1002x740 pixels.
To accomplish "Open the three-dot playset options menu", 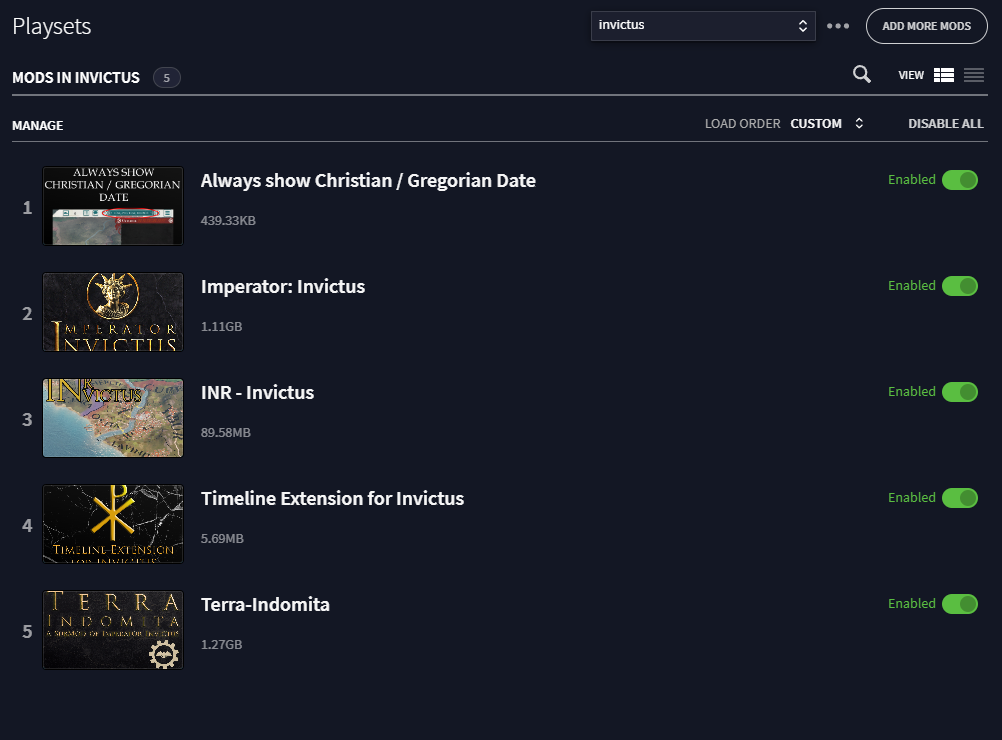I will click(x=838, y=26).
